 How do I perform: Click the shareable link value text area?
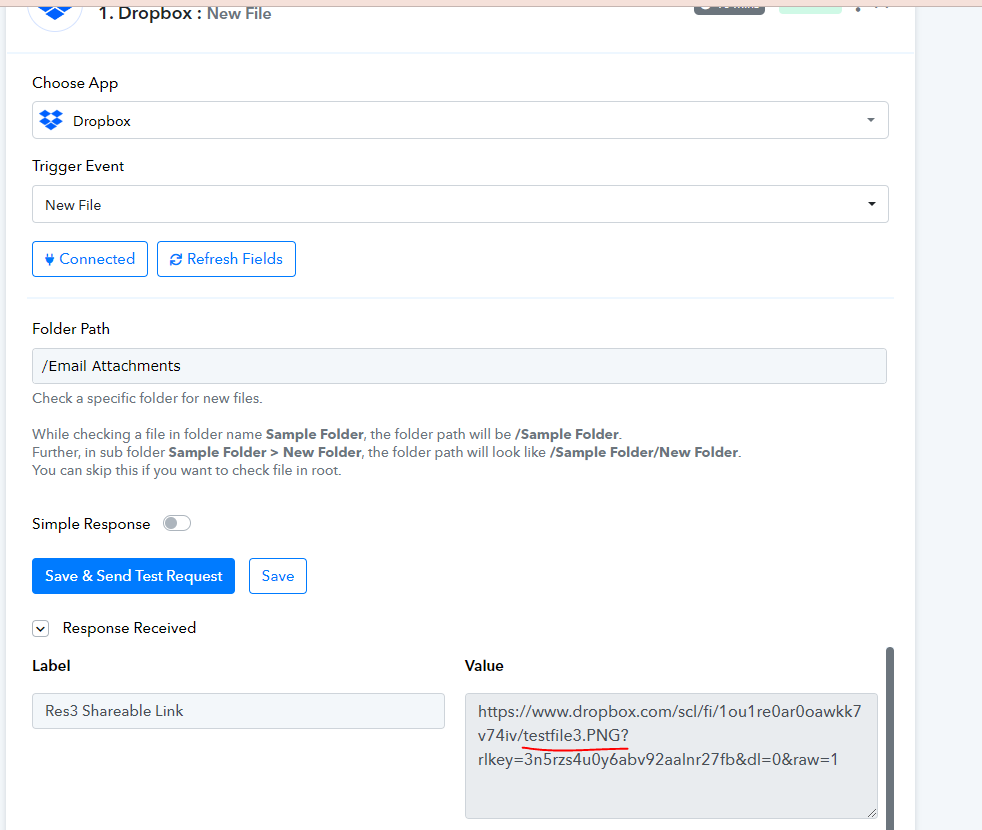671,755
